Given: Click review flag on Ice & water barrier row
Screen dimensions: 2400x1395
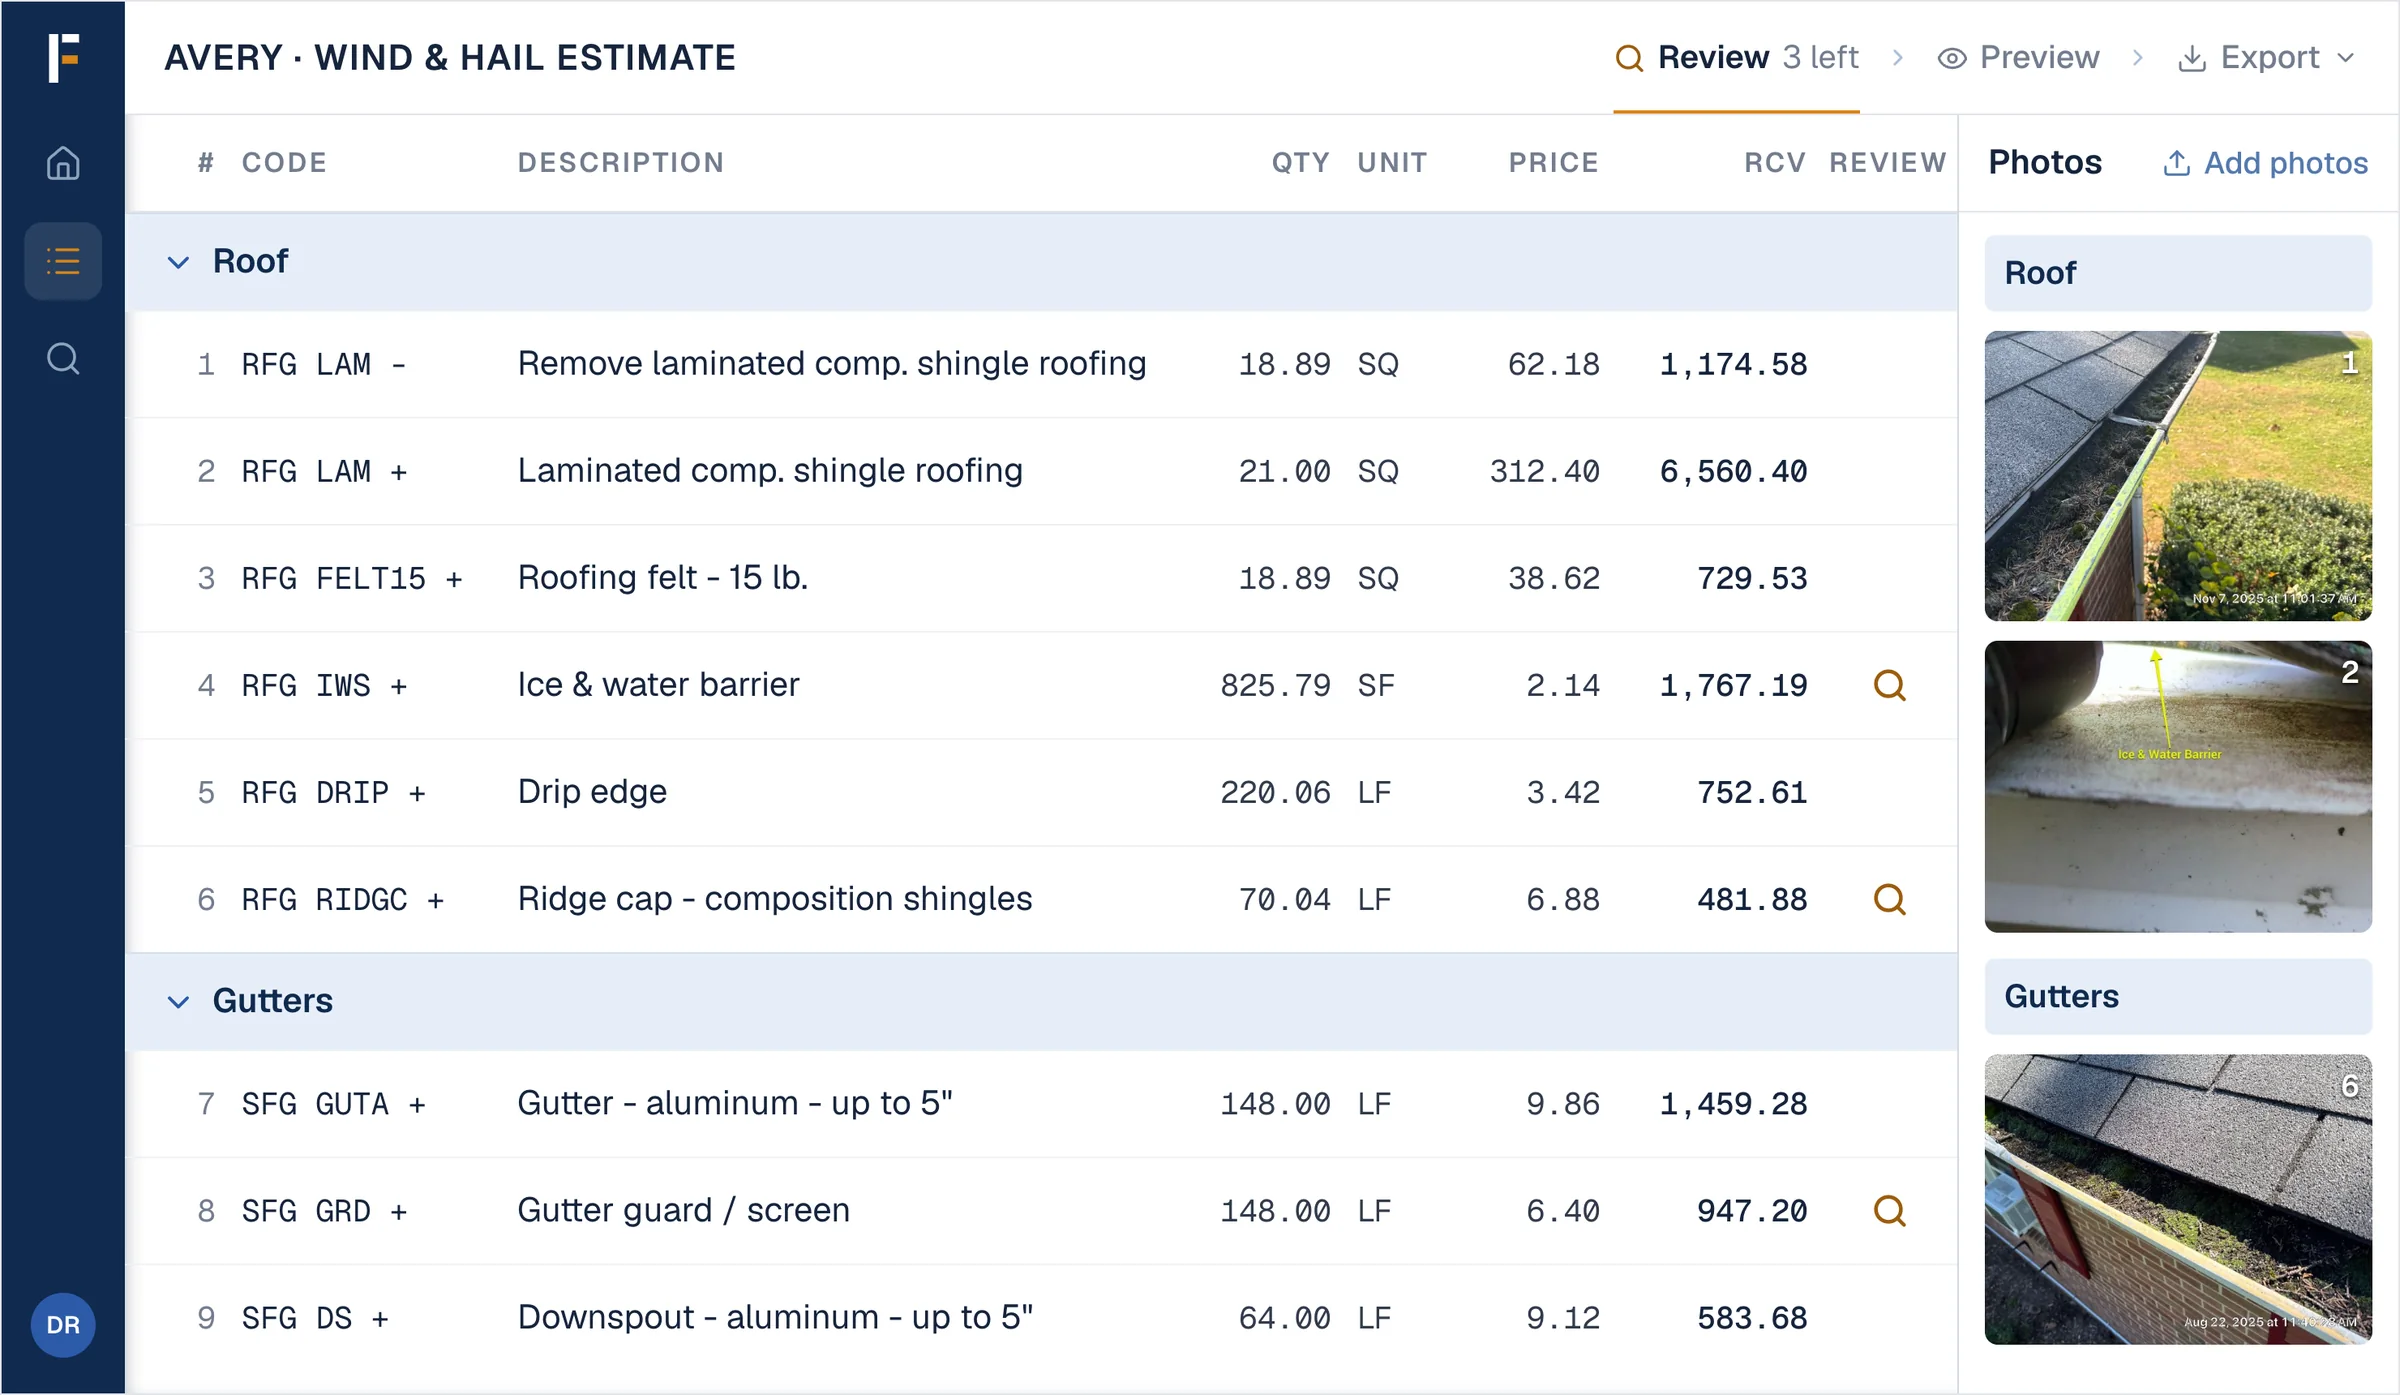Looking at the screenshot, I should coord(1889,685).
